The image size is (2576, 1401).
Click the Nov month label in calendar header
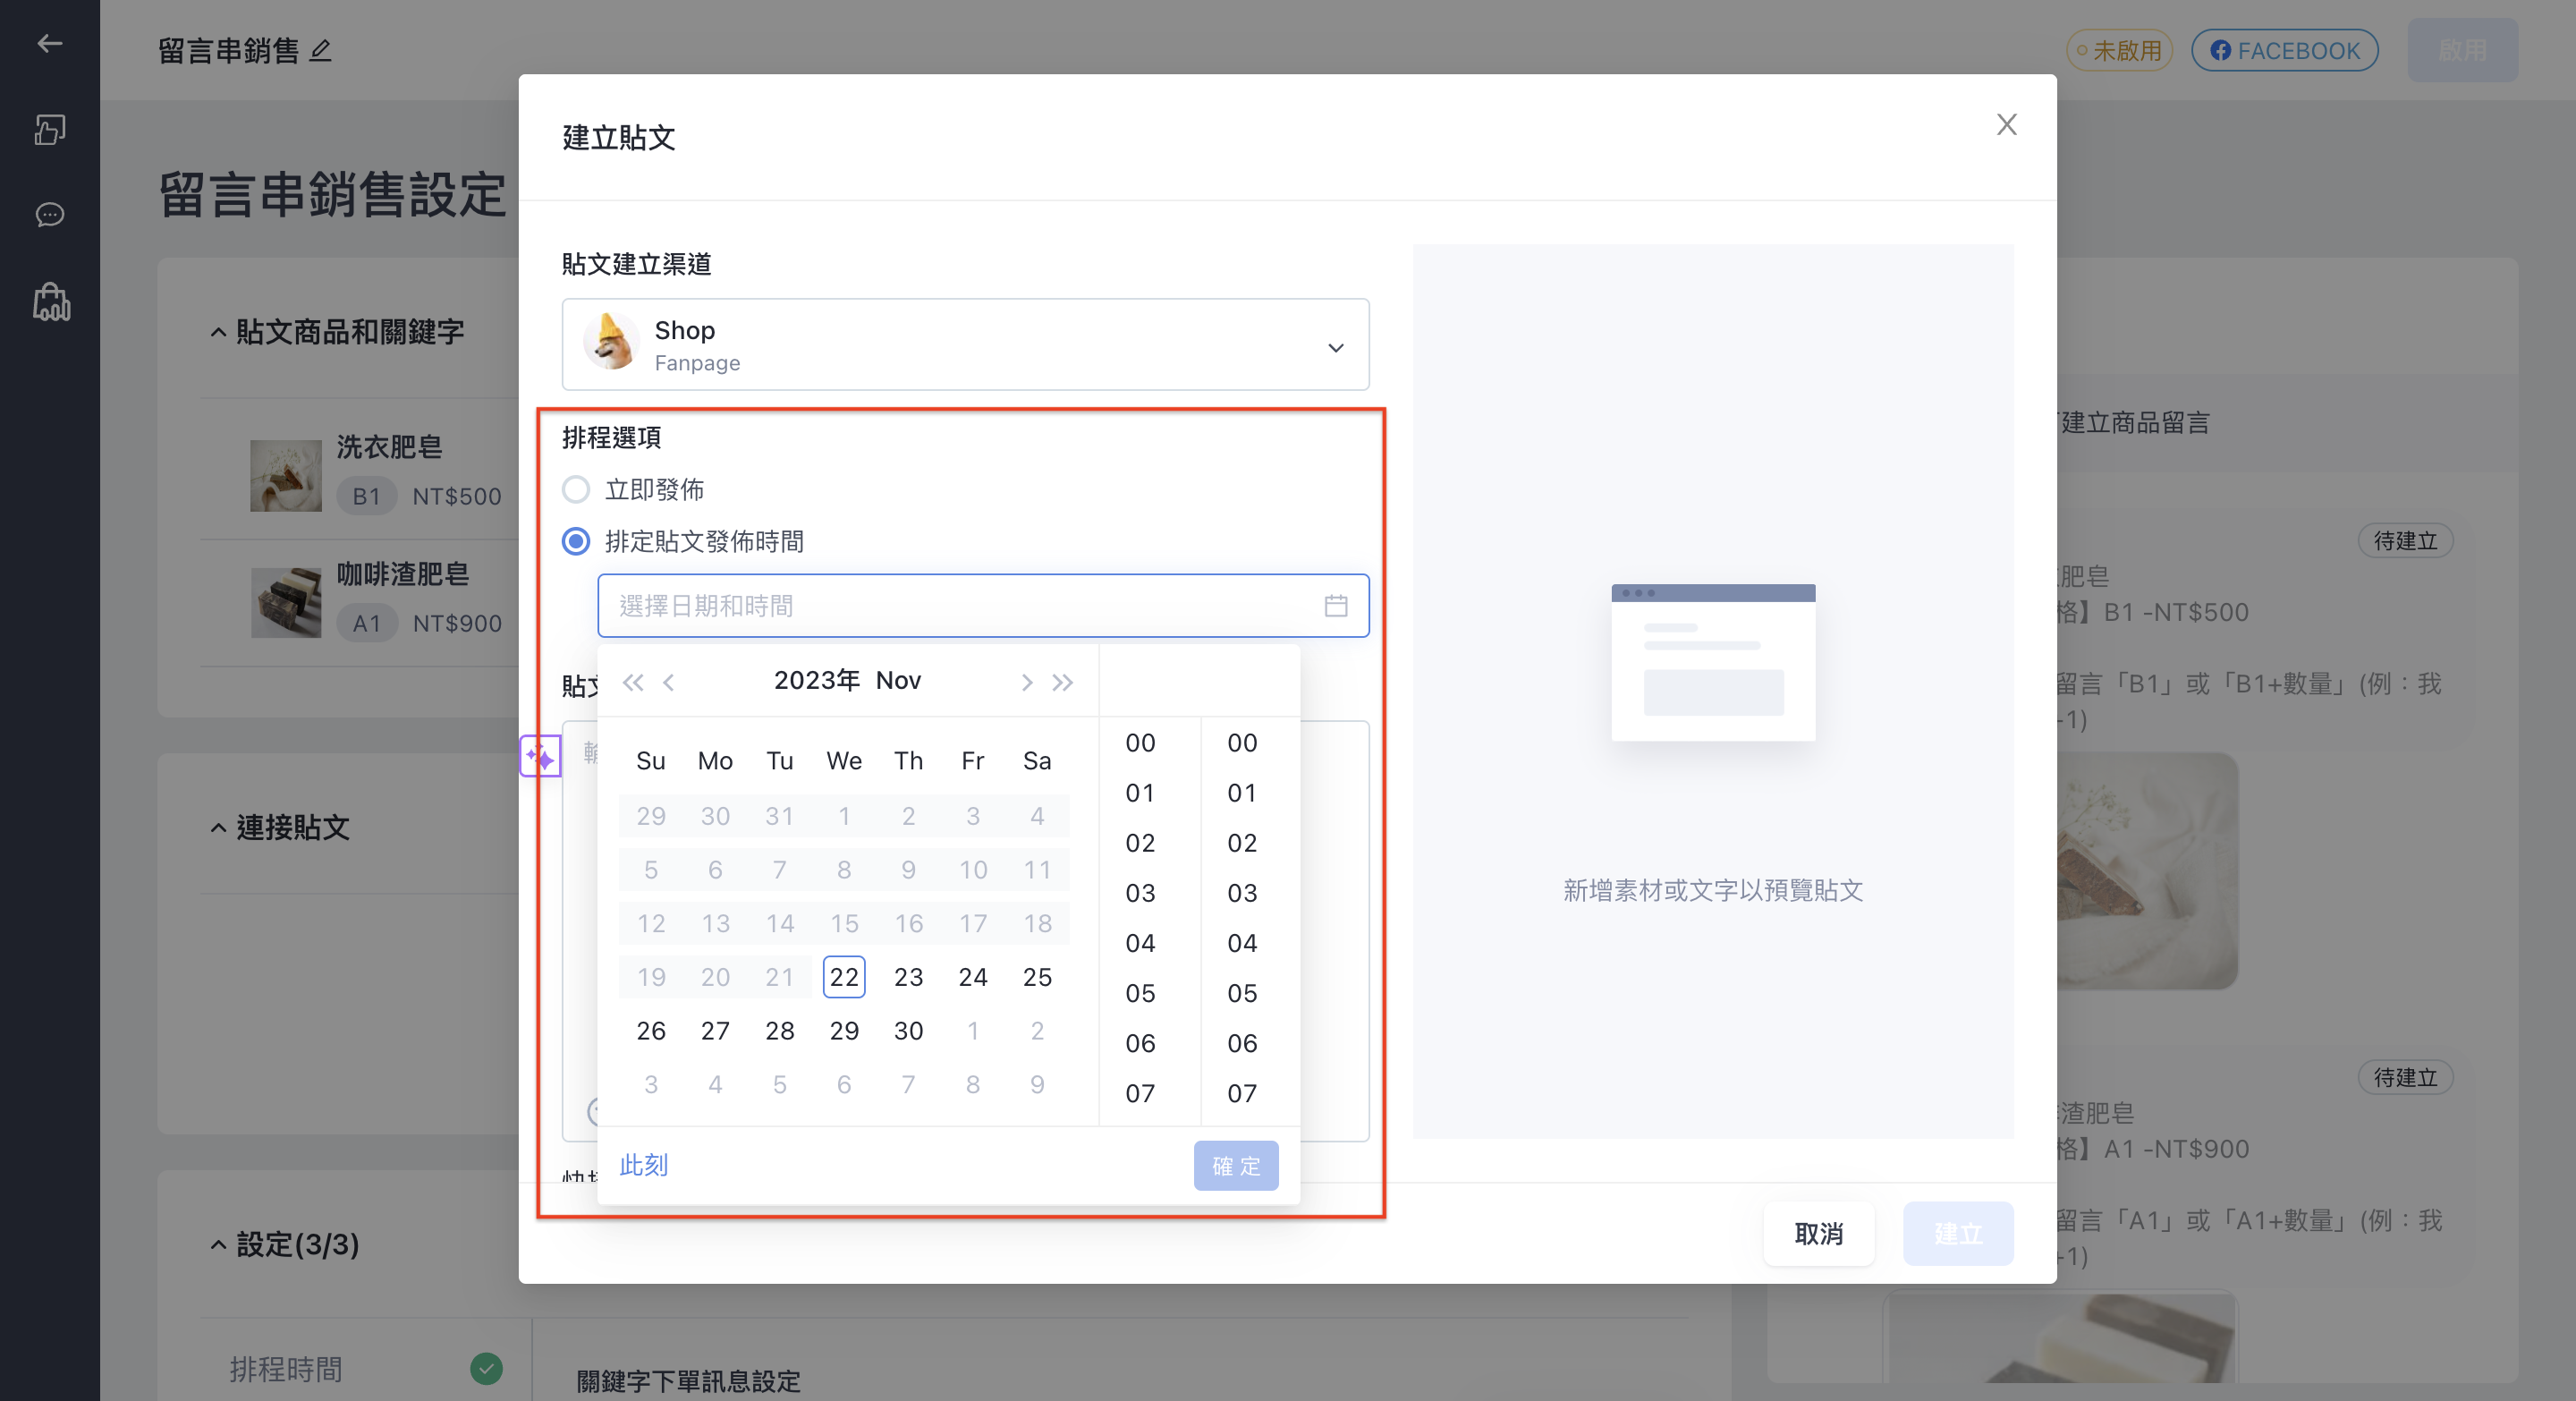(x=898, y=681)
